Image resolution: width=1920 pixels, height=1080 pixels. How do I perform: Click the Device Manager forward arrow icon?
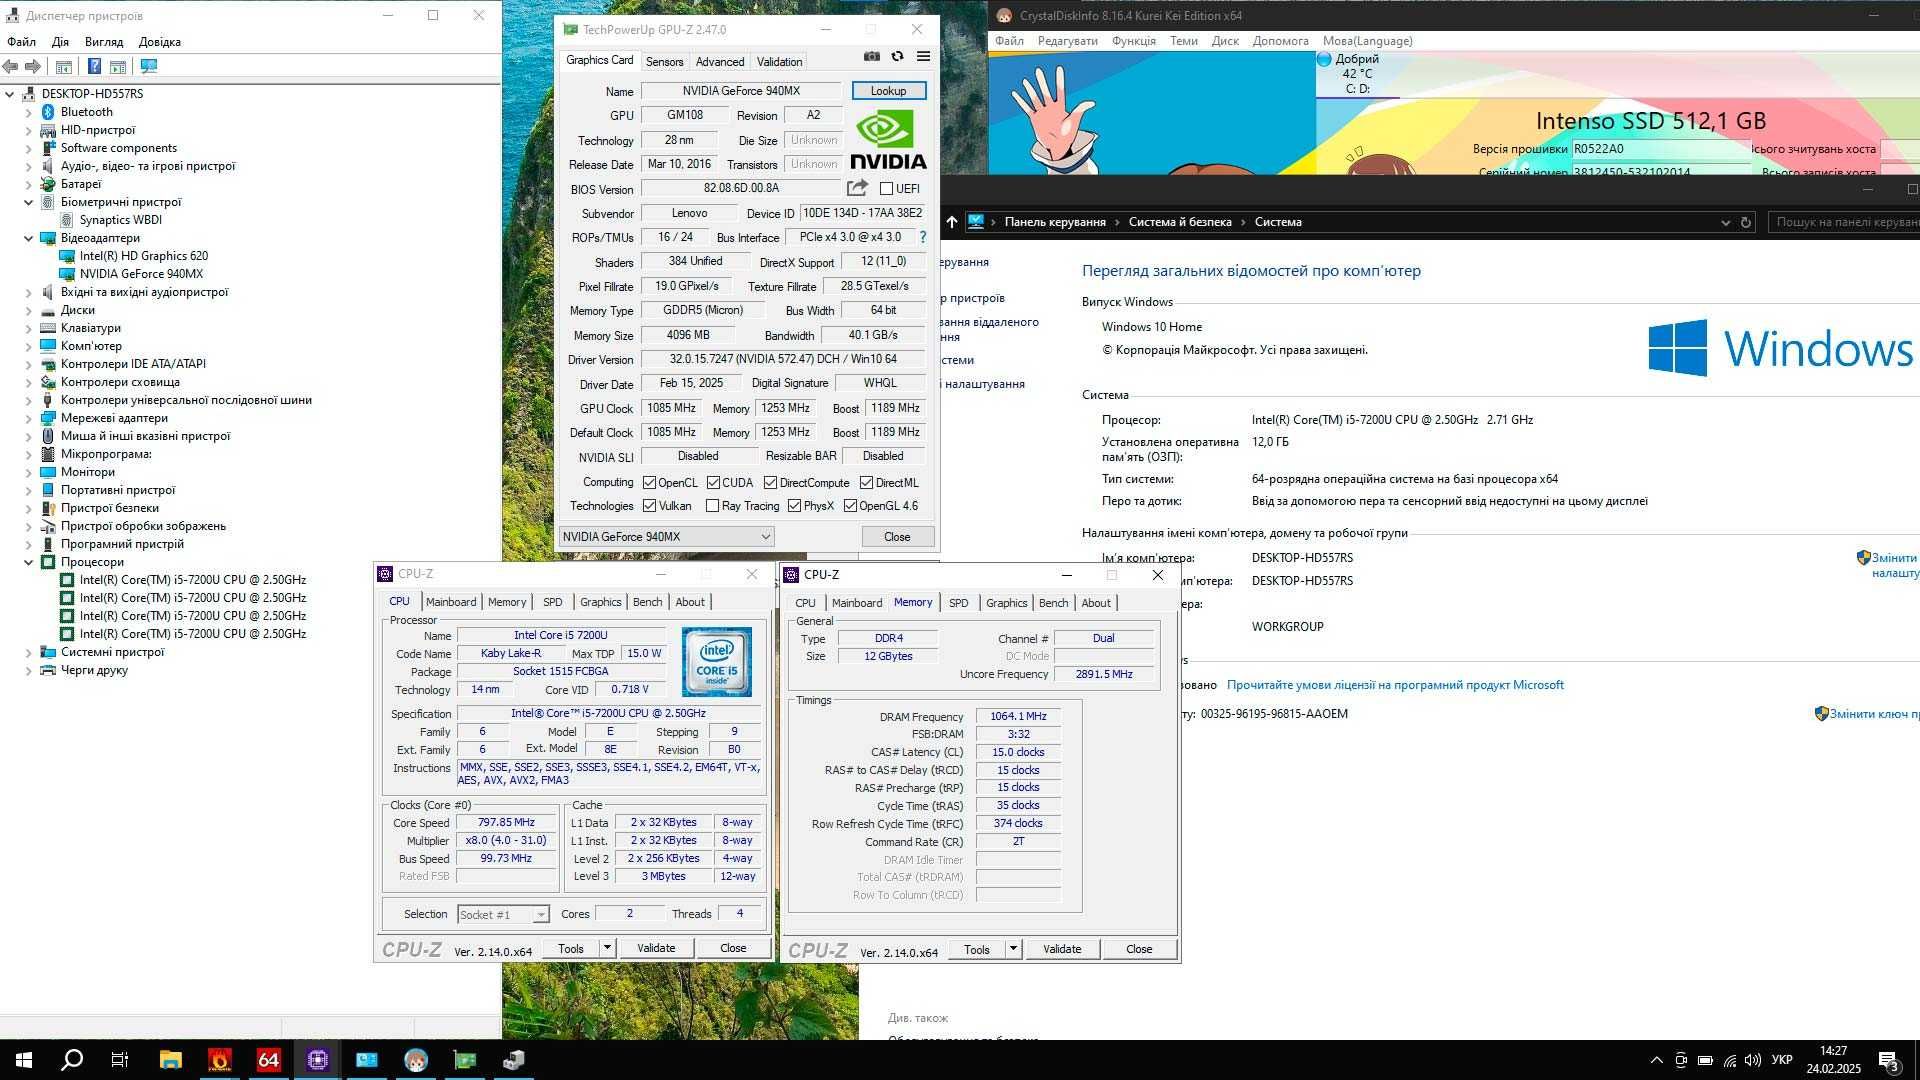[x=33, y=66]
